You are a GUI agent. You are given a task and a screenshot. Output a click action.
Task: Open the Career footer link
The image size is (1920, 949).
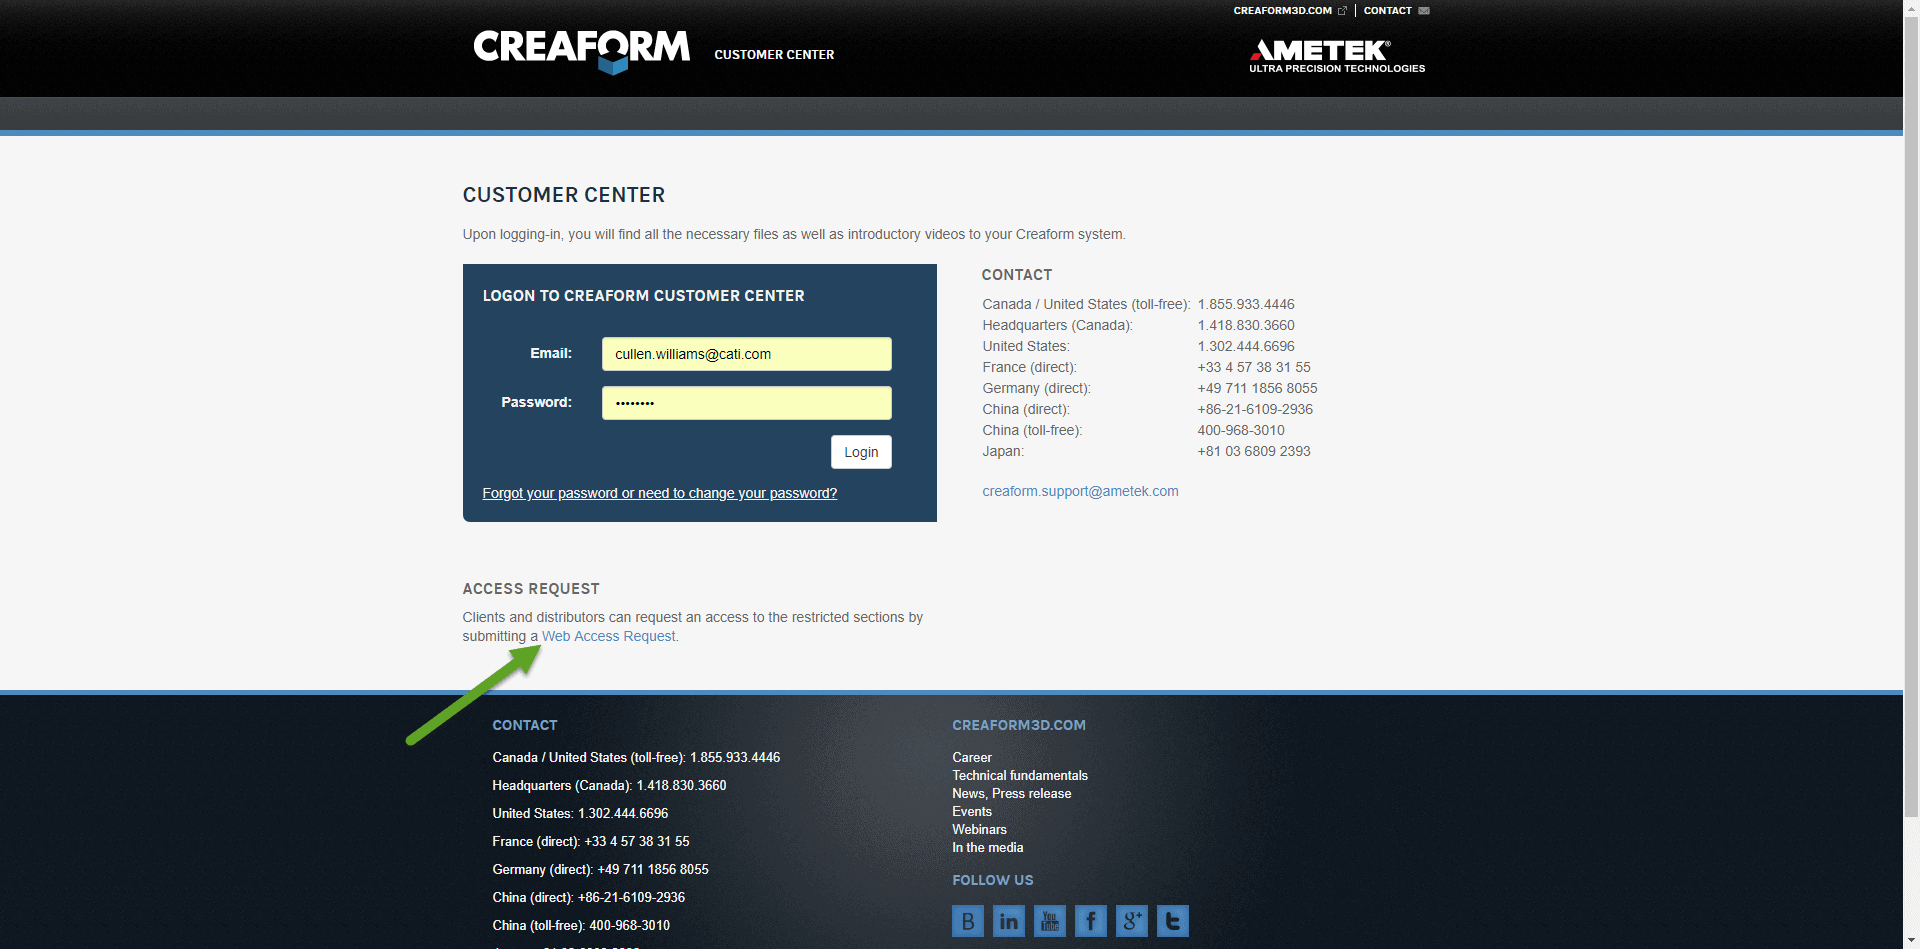(972, 758)
